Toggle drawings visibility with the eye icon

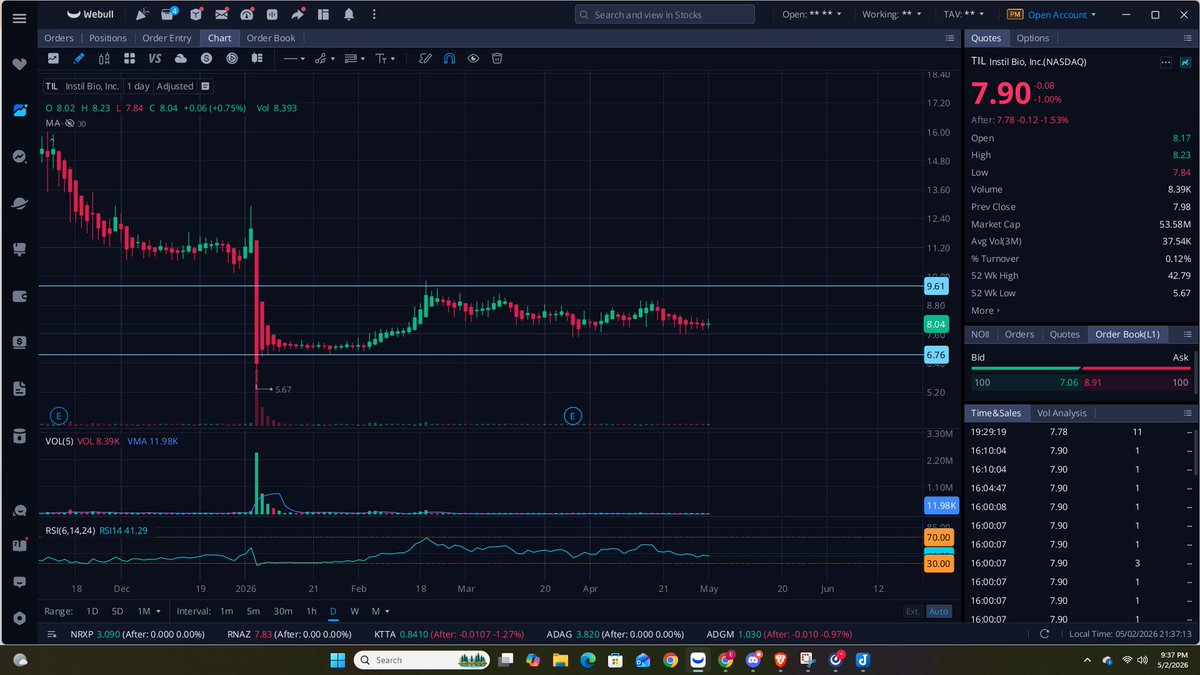pos(473,59)
